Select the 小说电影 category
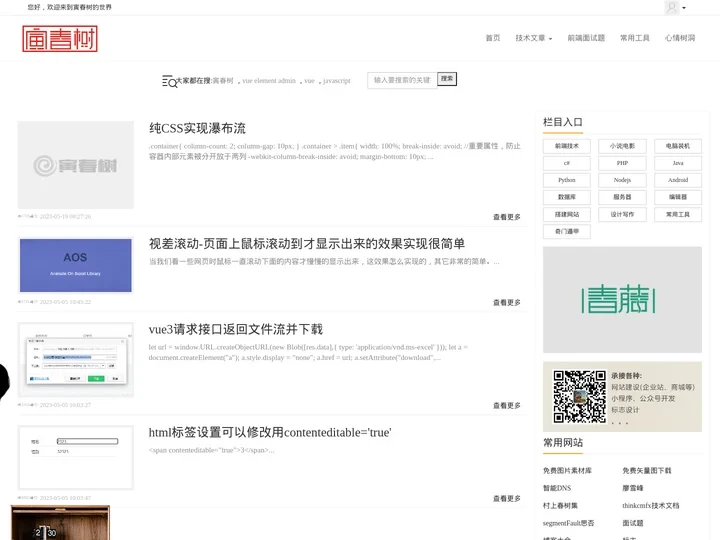The width and height of the screenshot is (720, 540). pos(622,146)
